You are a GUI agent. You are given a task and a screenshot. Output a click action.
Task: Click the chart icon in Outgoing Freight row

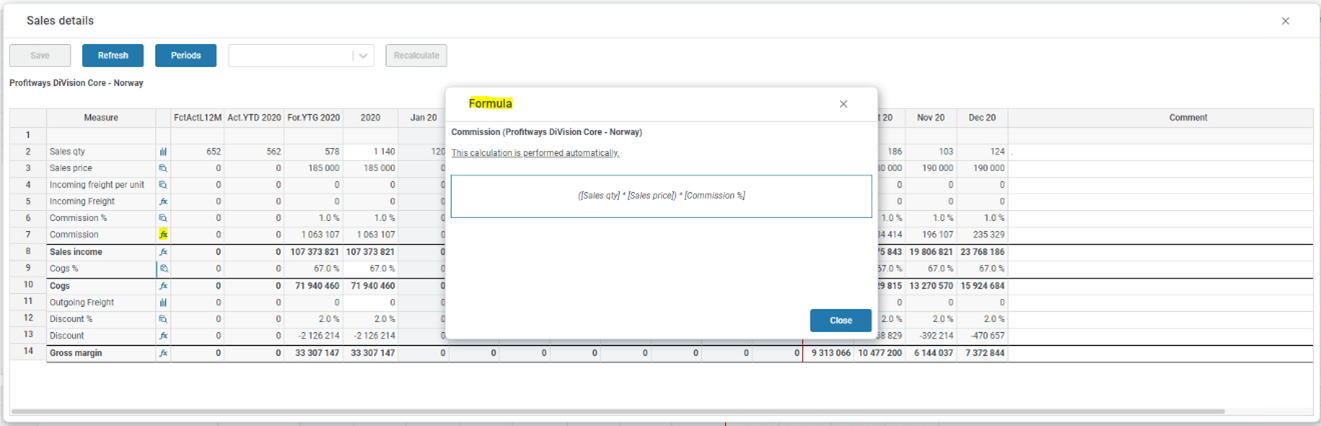coord(163,302)
